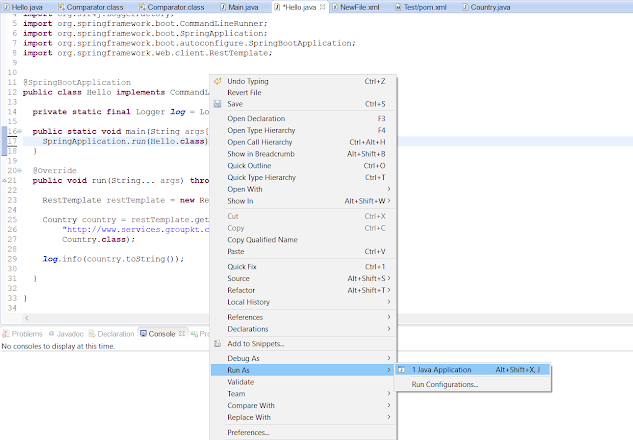
Task: Switch to NewFile.xml editor tab
Action: point(356,7)
